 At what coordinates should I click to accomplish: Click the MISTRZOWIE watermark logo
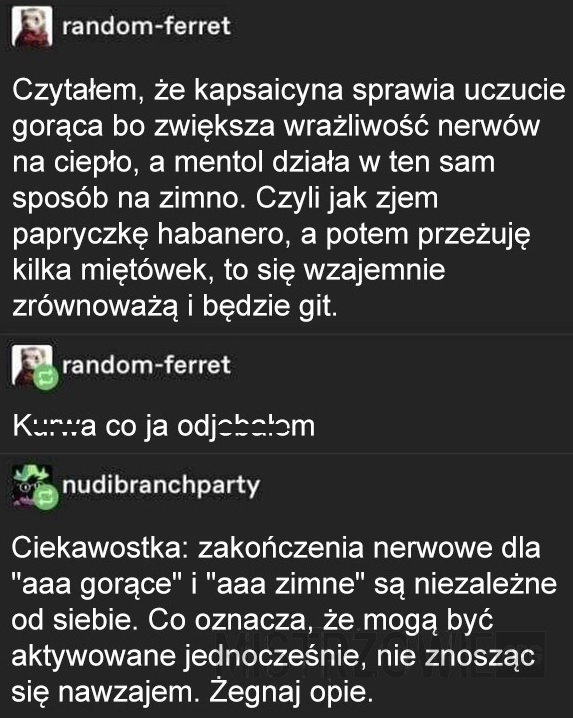click(x=380, y=654)
